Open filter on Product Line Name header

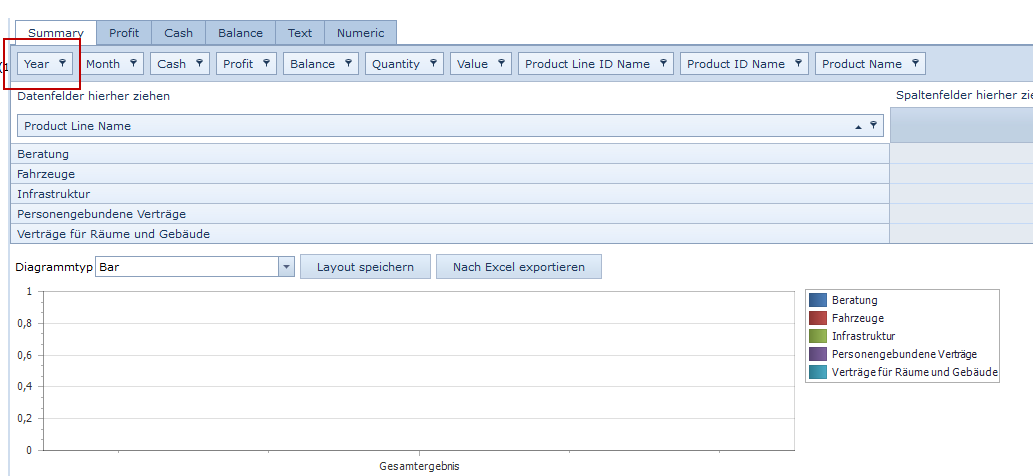pyautogui.click(x=873, y=126)
